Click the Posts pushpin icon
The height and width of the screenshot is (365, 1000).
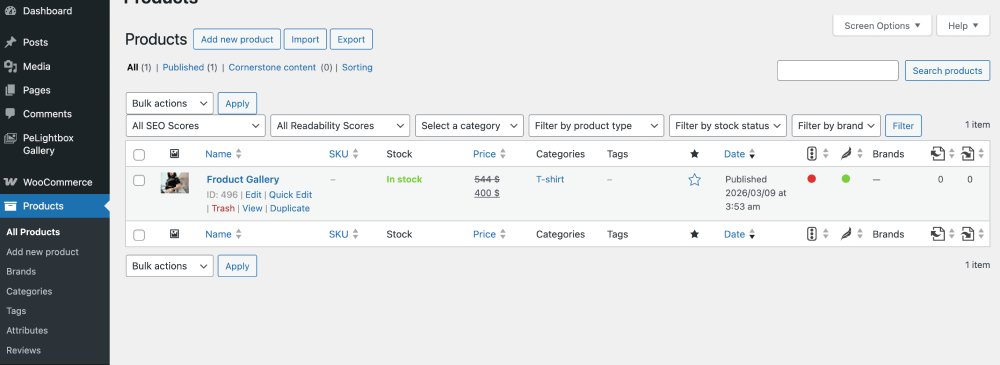tap(10, 42)
